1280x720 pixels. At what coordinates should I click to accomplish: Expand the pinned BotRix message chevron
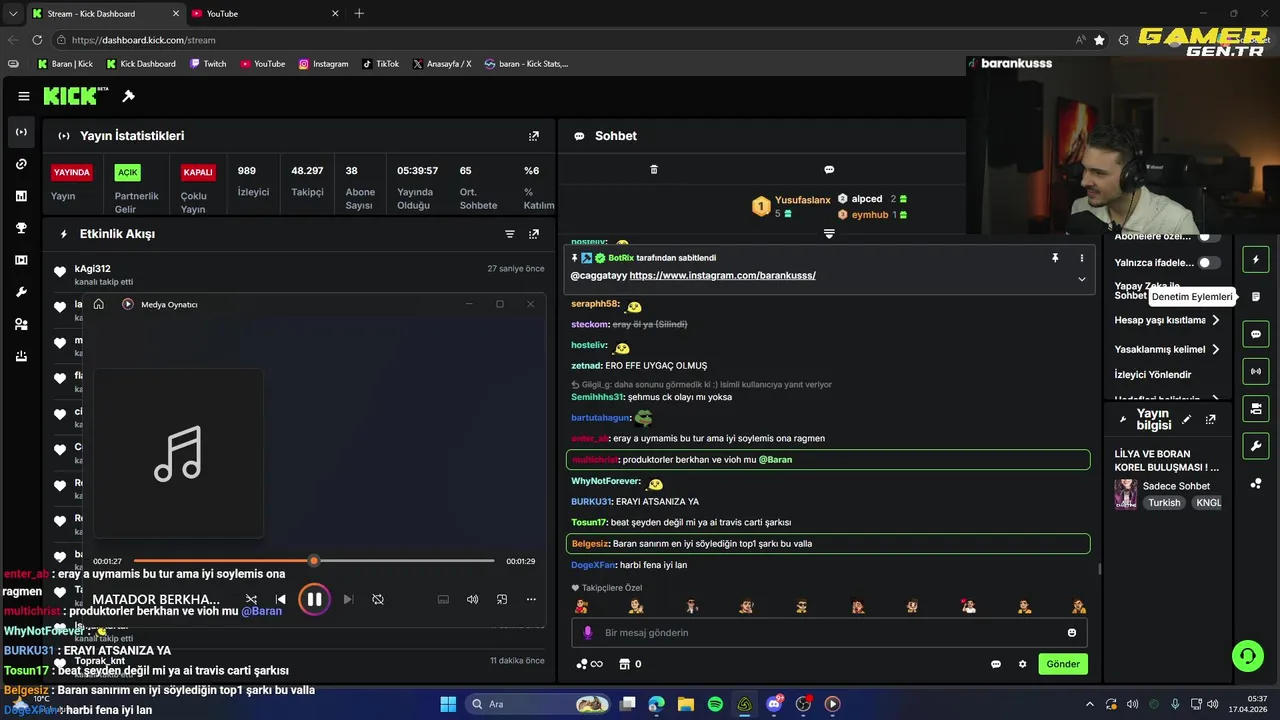coord(1081,279)
